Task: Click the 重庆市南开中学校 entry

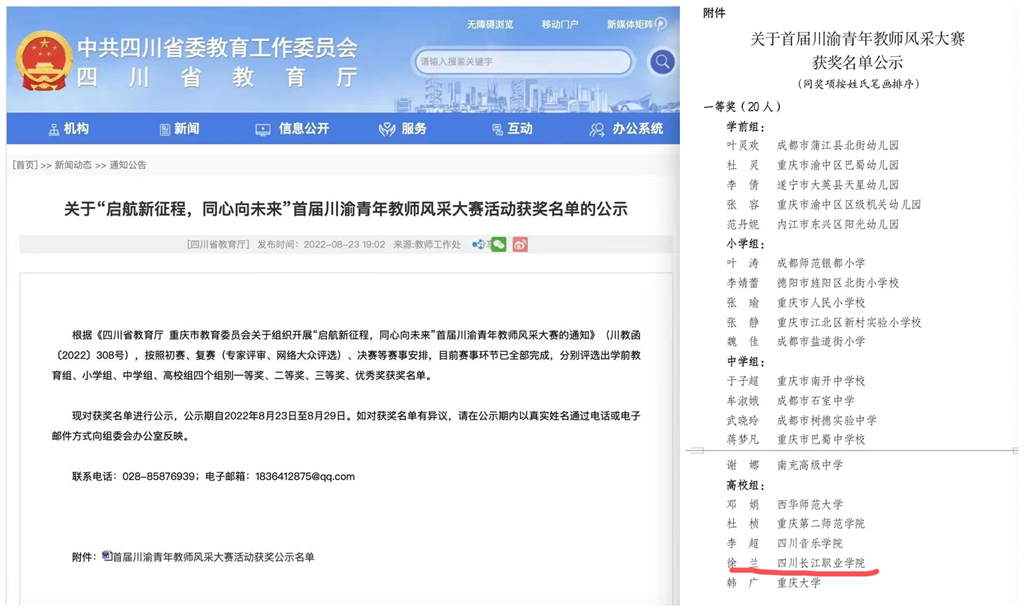Action: coord(821,381)
